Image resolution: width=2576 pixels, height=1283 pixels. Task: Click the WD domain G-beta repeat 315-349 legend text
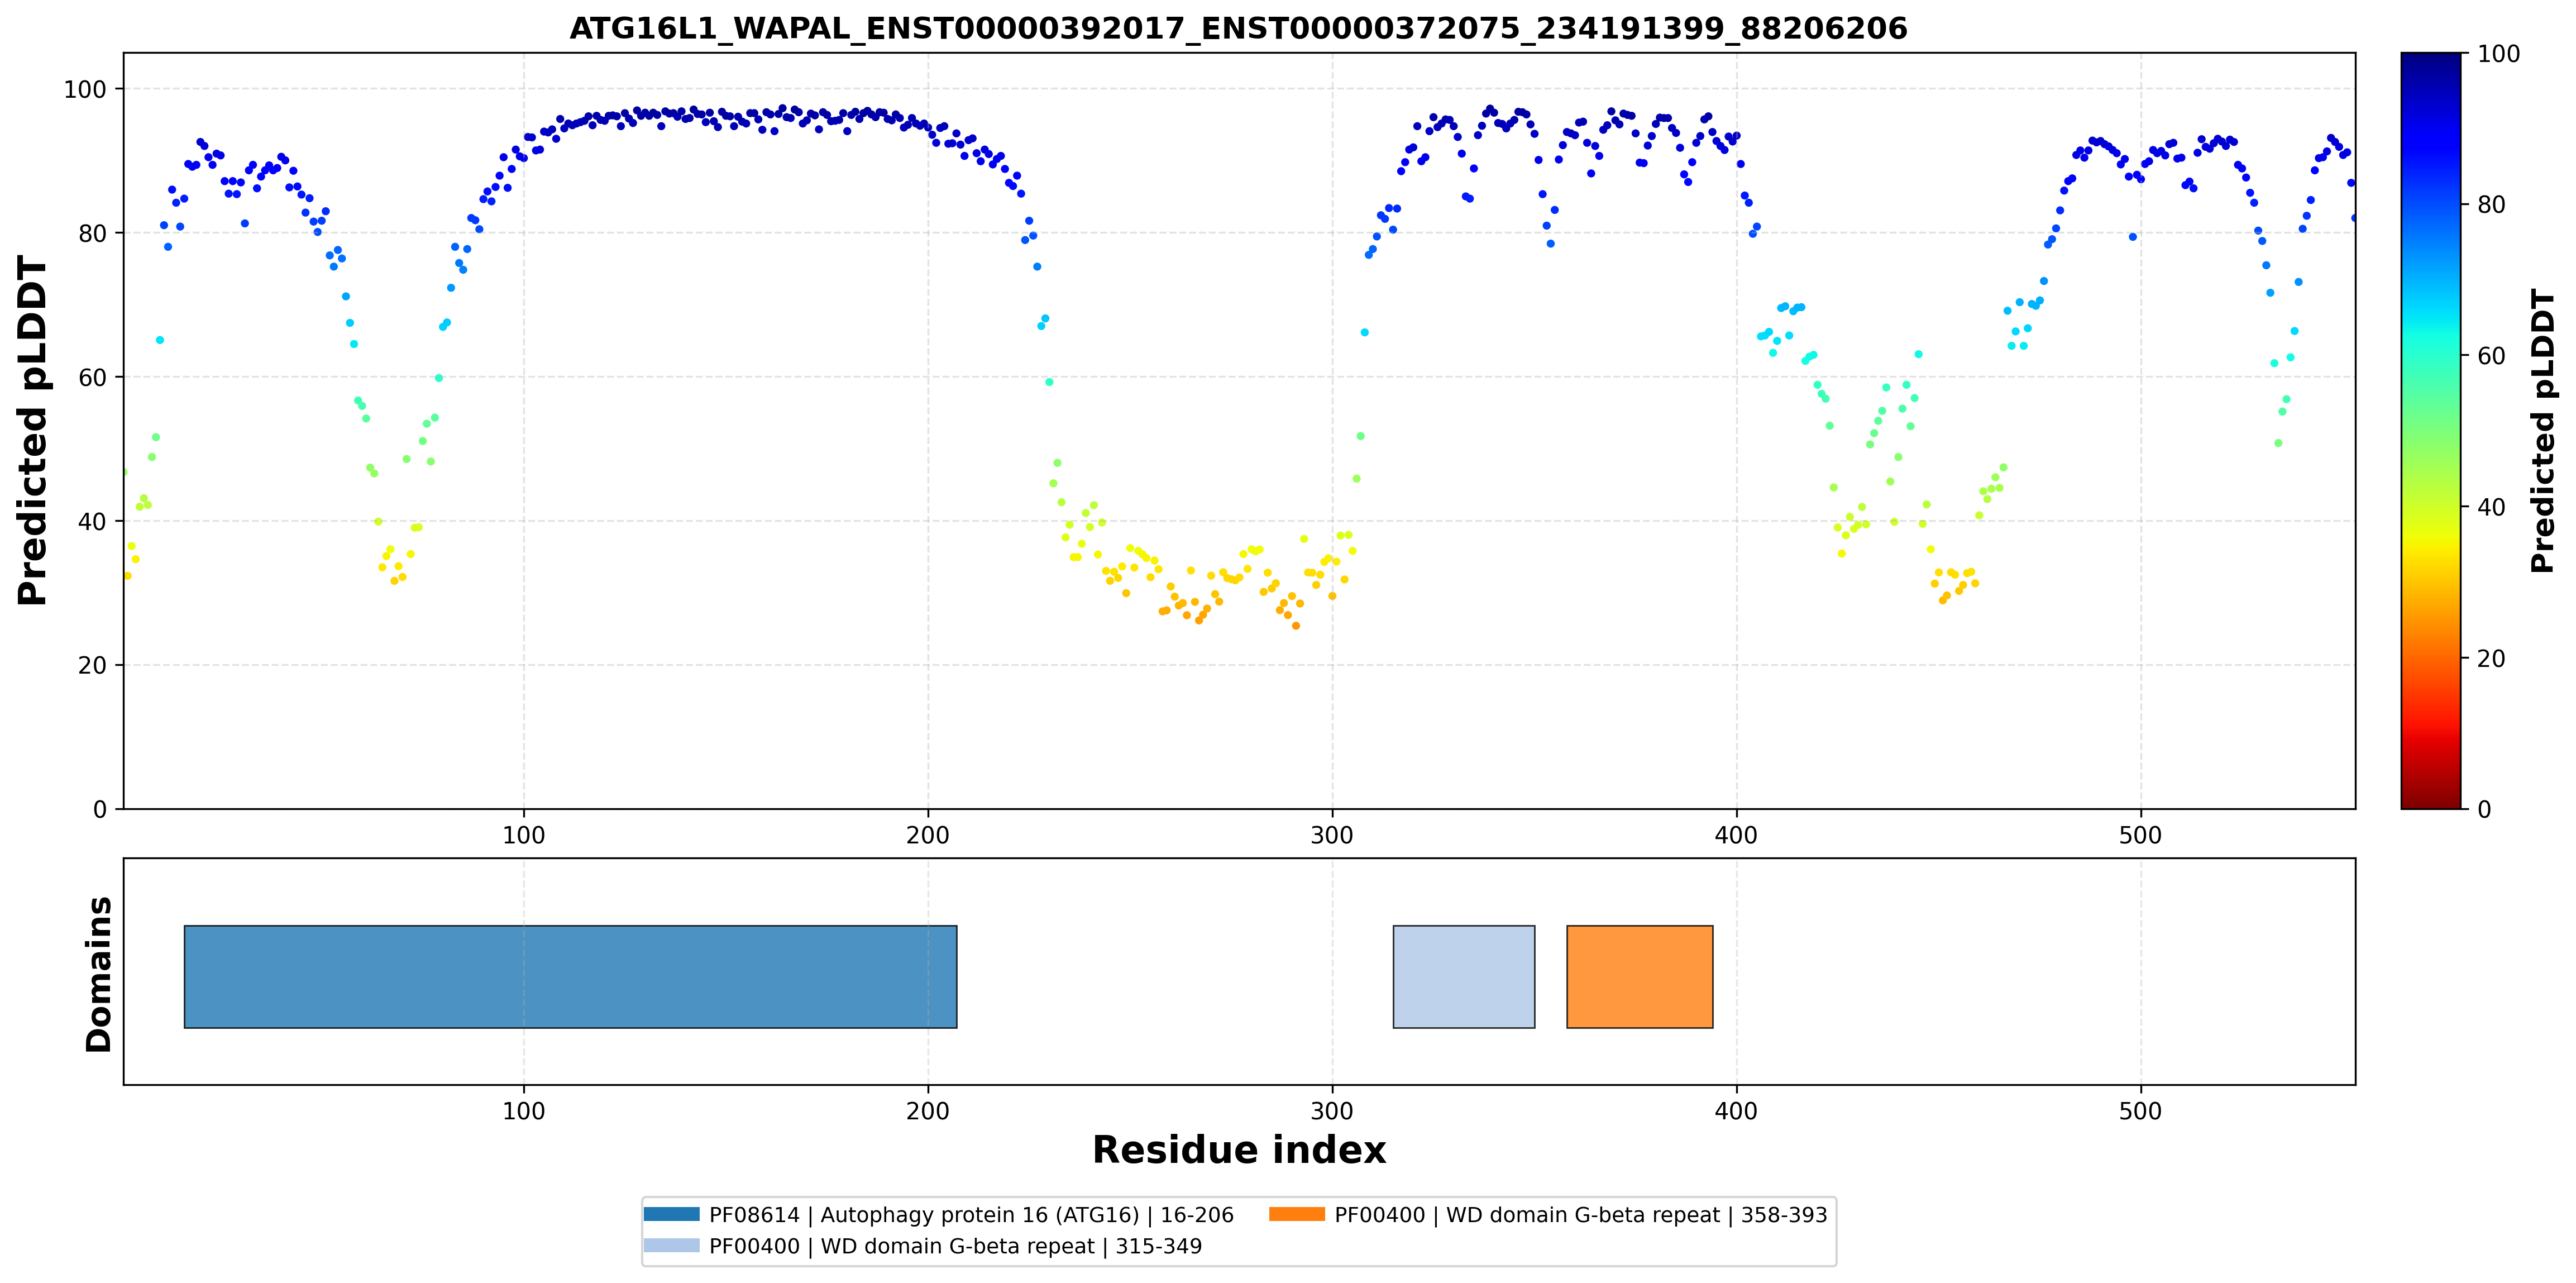point(955,1246)
